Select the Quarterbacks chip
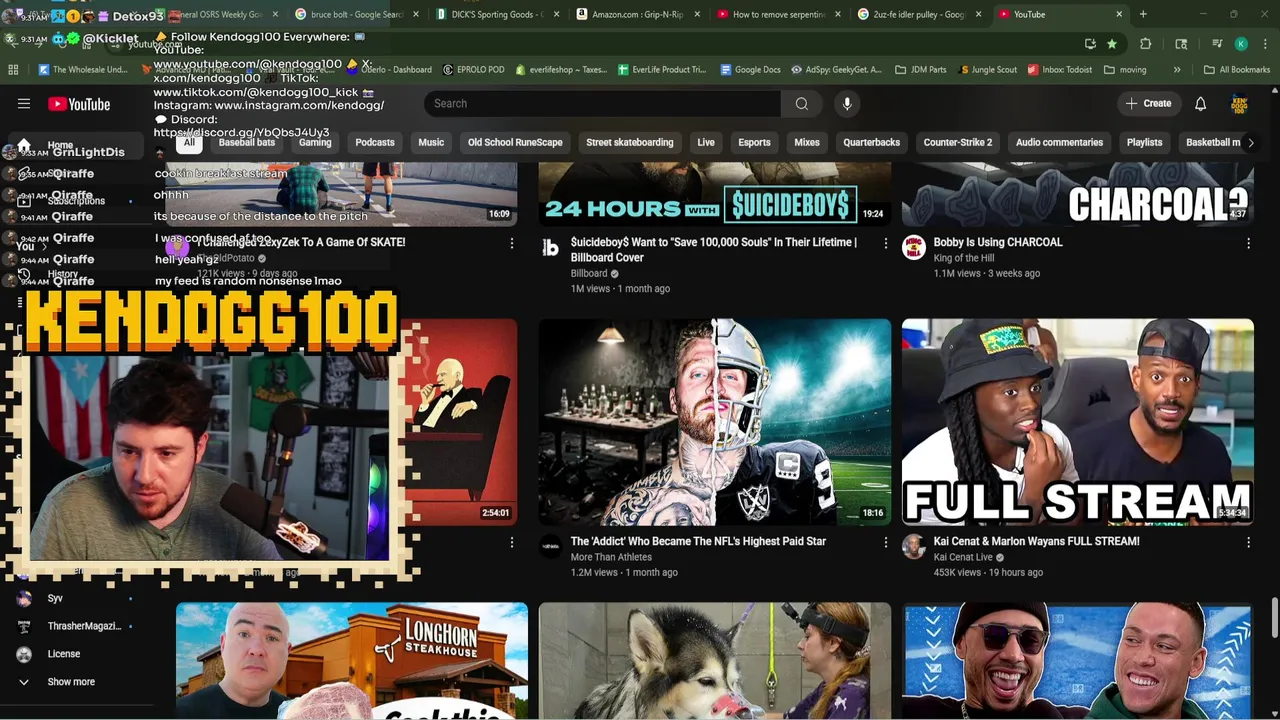Screen dimensions: 1280x720 [871, 143]
